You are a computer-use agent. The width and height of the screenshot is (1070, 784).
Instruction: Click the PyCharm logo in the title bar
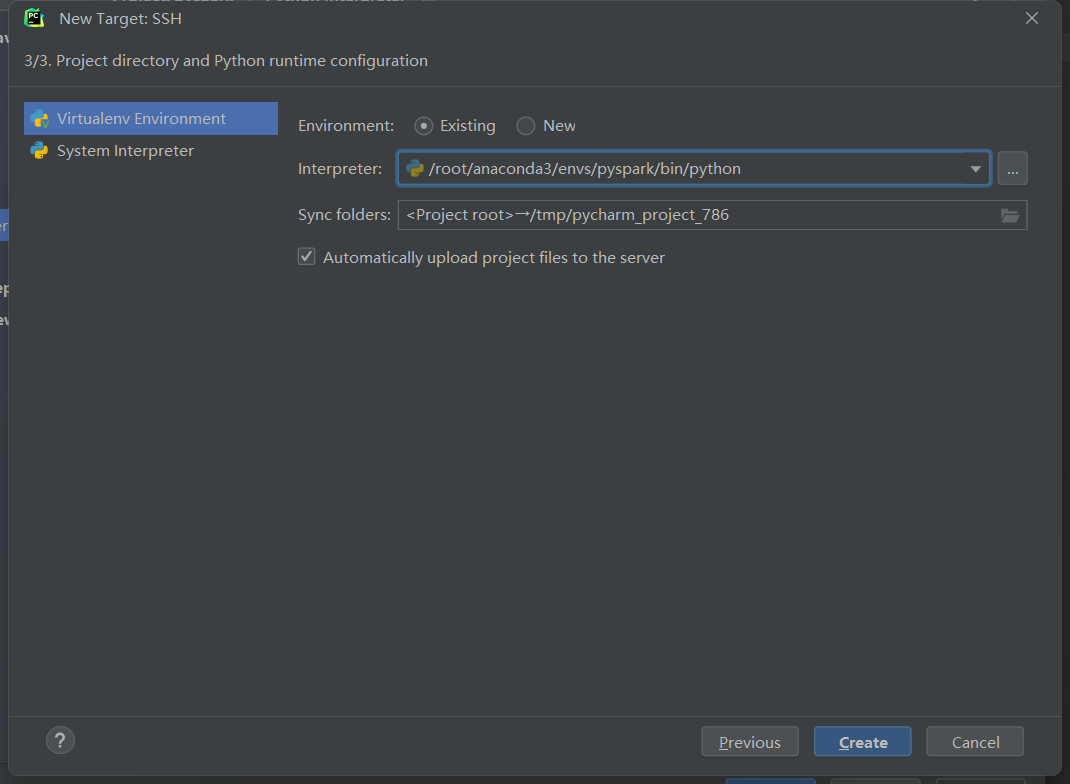click(35, 18)
